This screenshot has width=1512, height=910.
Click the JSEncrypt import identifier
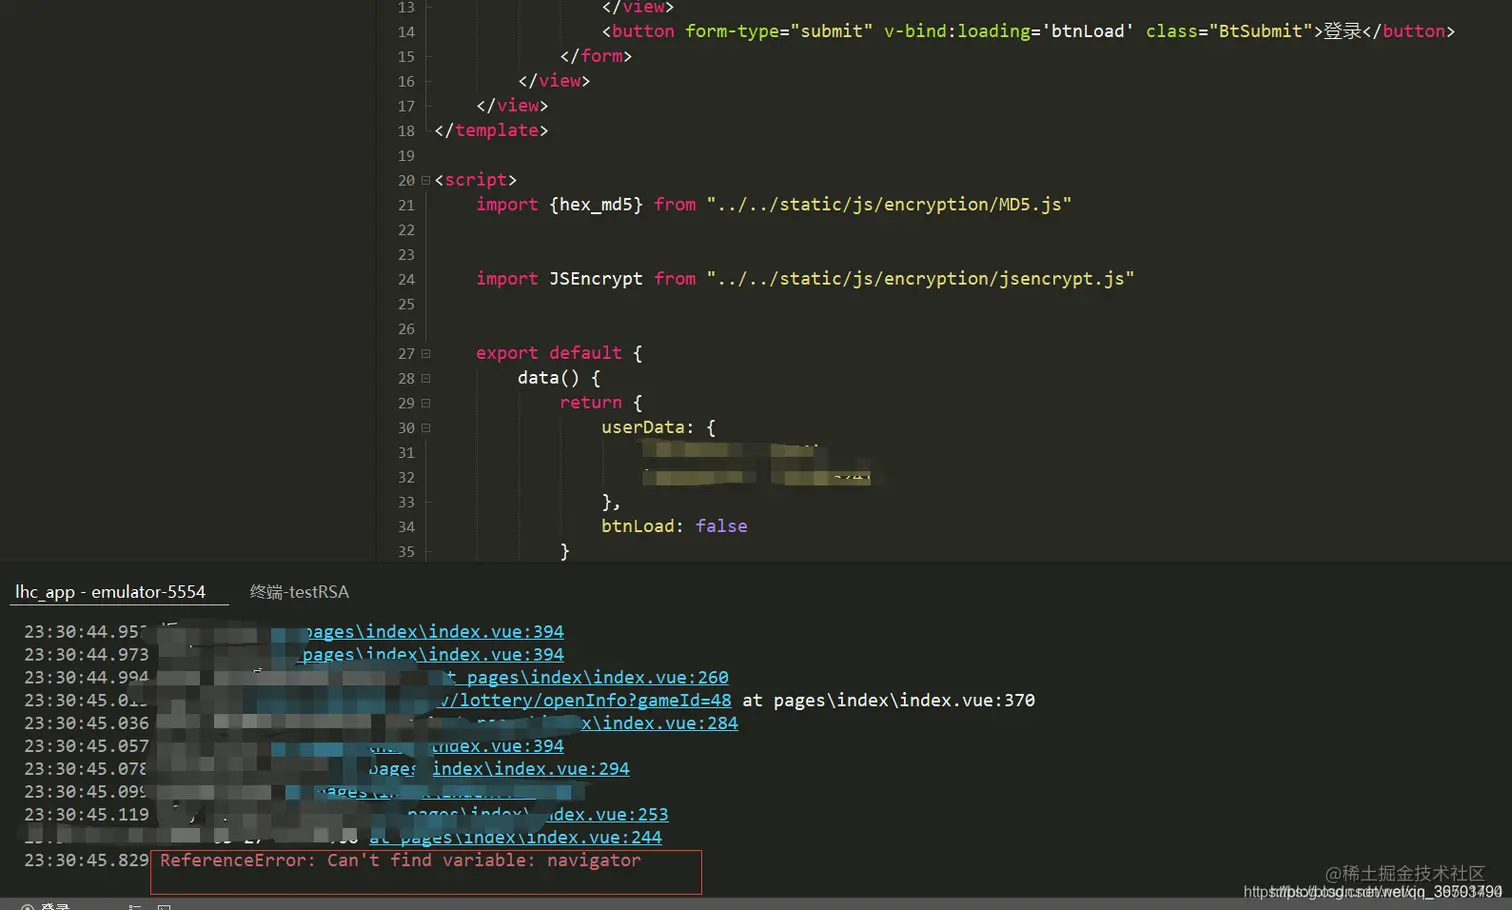(x=596, y=279)
